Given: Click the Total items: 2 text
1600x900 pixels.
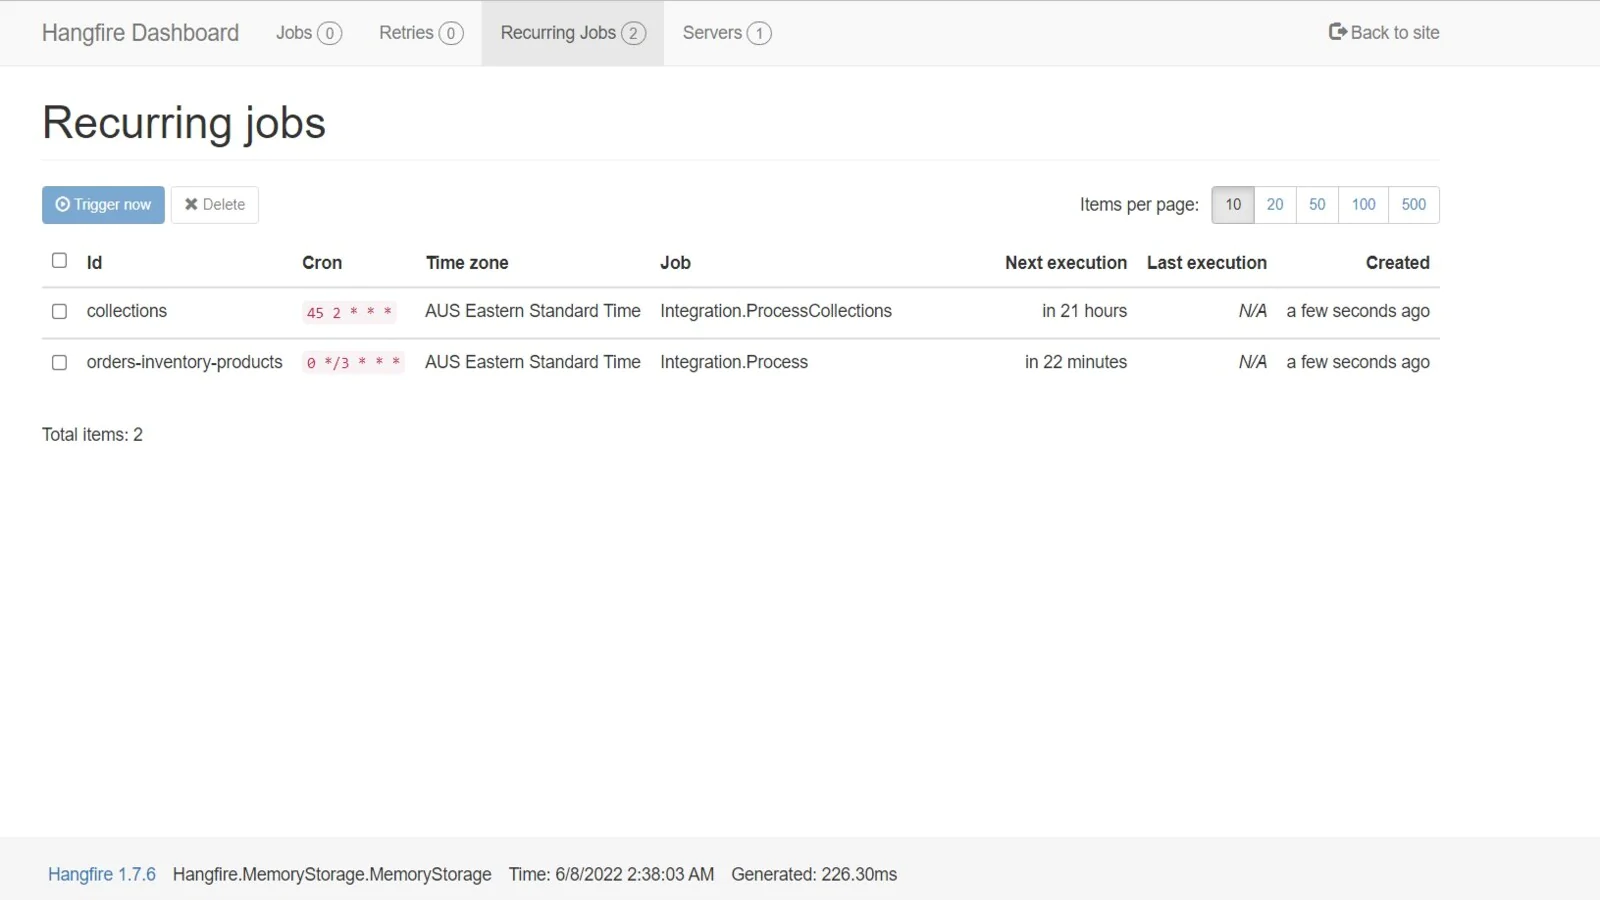Looking at the screenshot, I should click(92, 435).
